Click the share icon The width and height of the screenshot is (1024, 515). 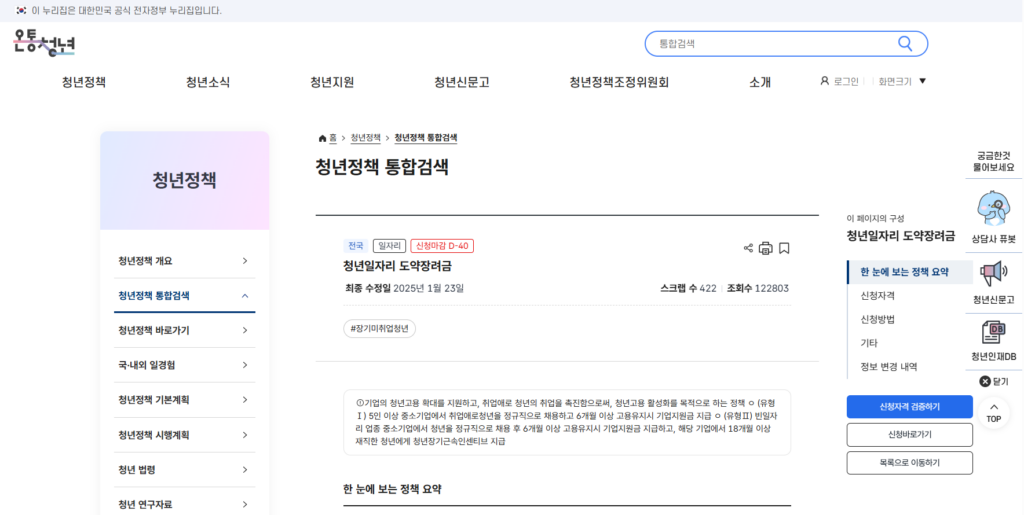pos(748,248)
